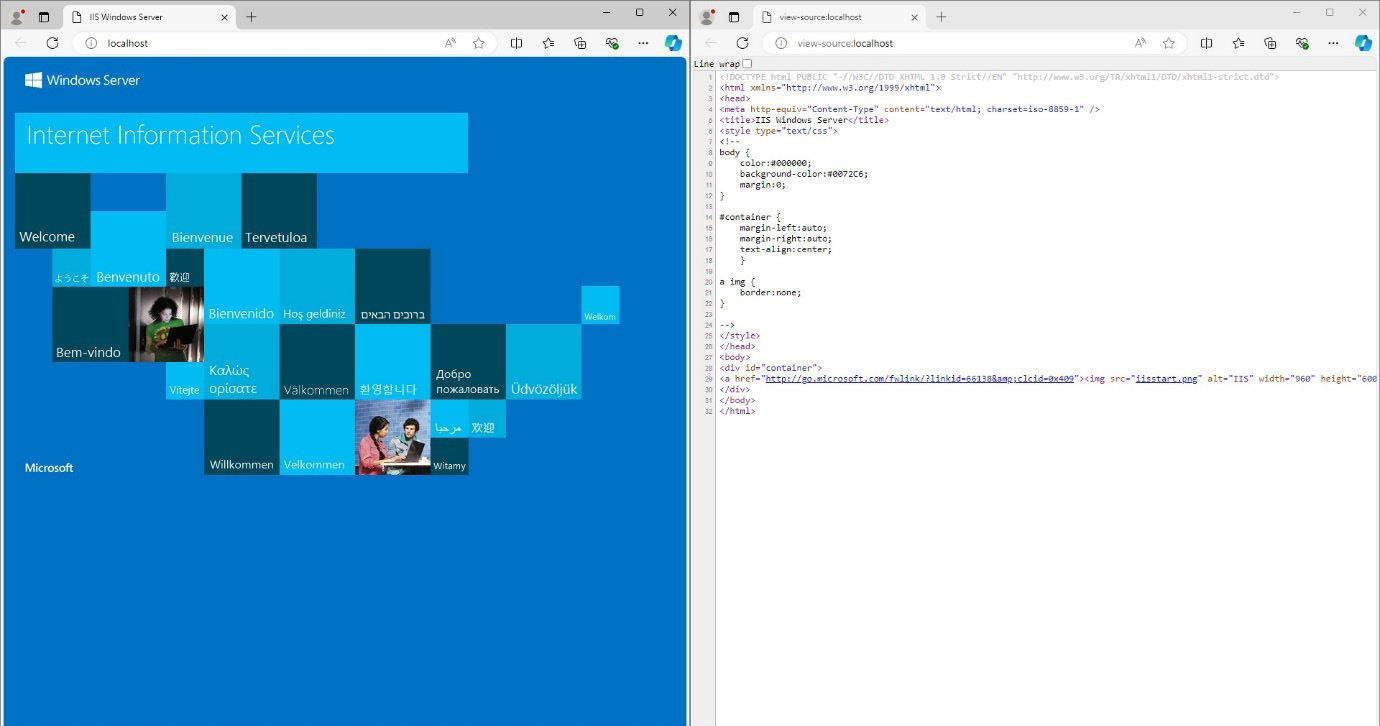
Task: Click the background-color:#0072C6 line
Action: (x=804, y=174)
